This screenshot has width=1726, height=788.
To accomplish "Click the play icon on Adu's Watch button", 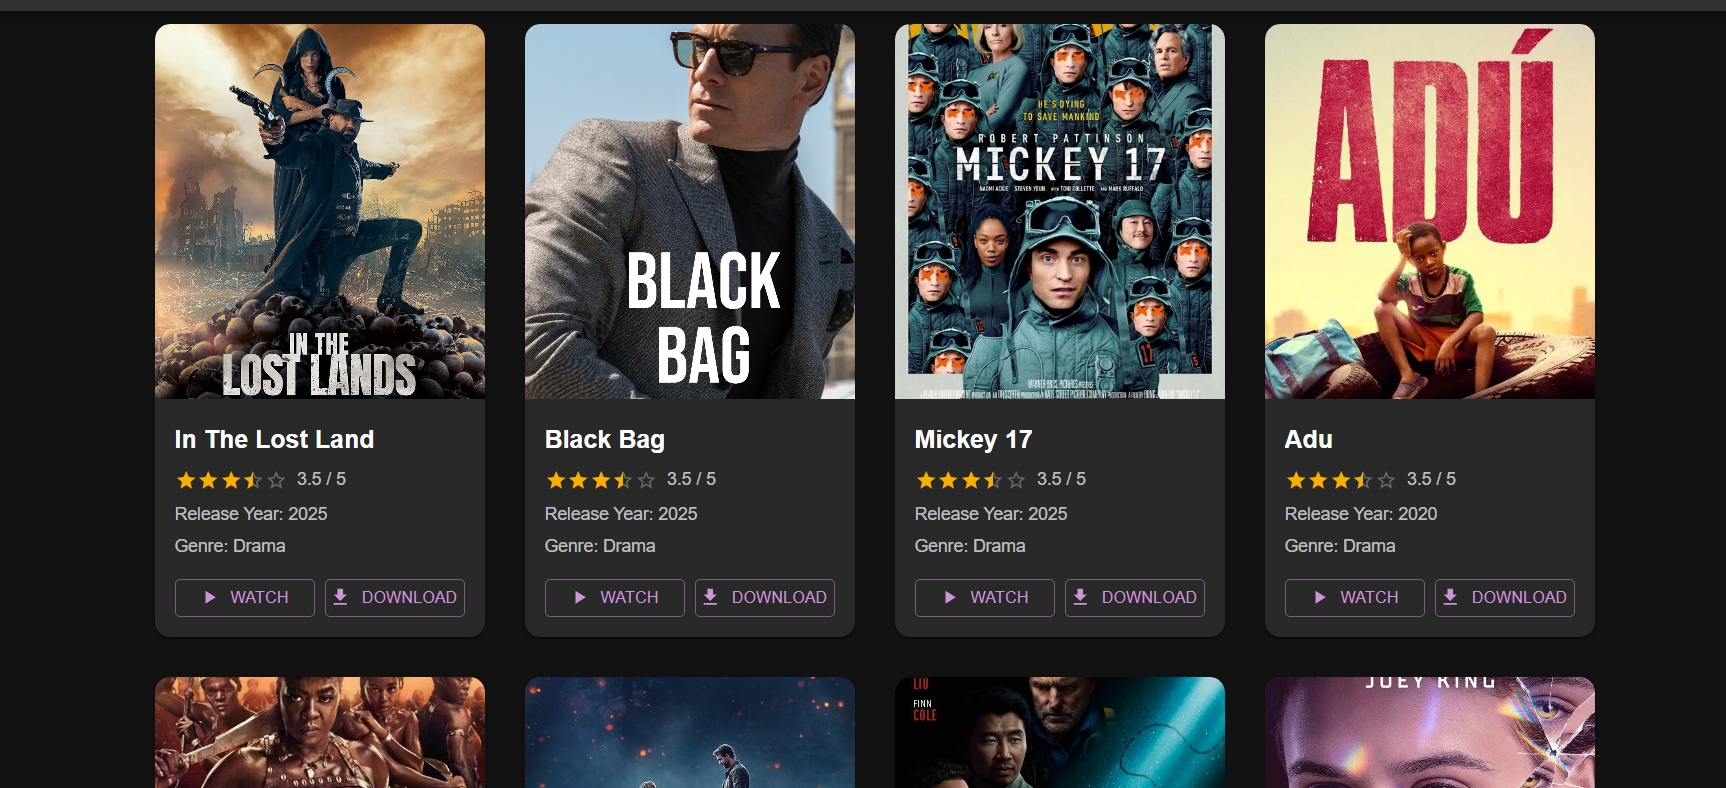I will tap(1320, 597).
